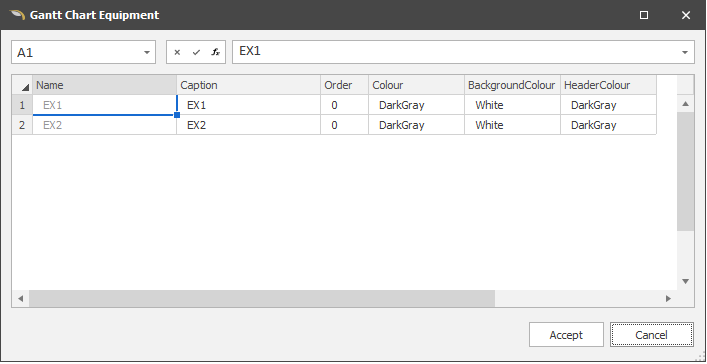Select the BackgroundColour column header
Viewport: 707px width, 364px height.
(512, 85)
